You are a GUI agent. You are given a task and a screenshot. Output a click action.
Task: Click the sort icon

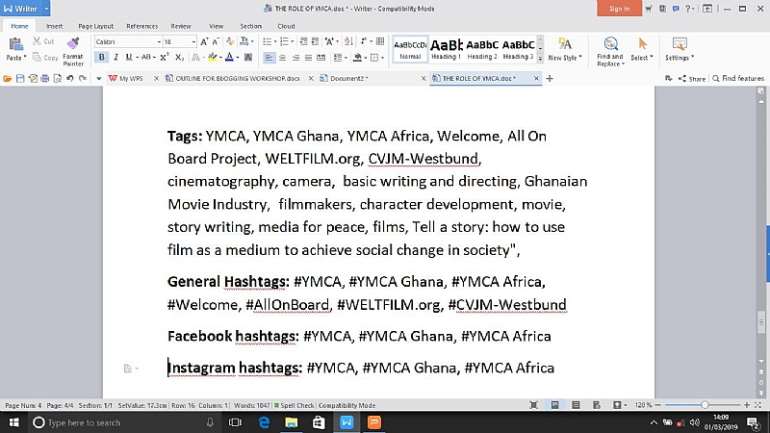pyautogui.click(x=349, y=42)
